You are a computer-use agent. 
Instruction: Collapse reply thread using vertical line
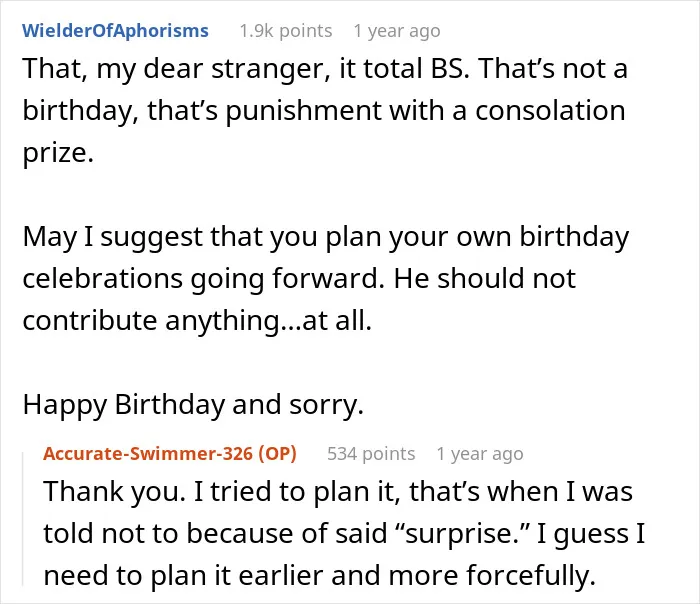[x=23, y=518]
